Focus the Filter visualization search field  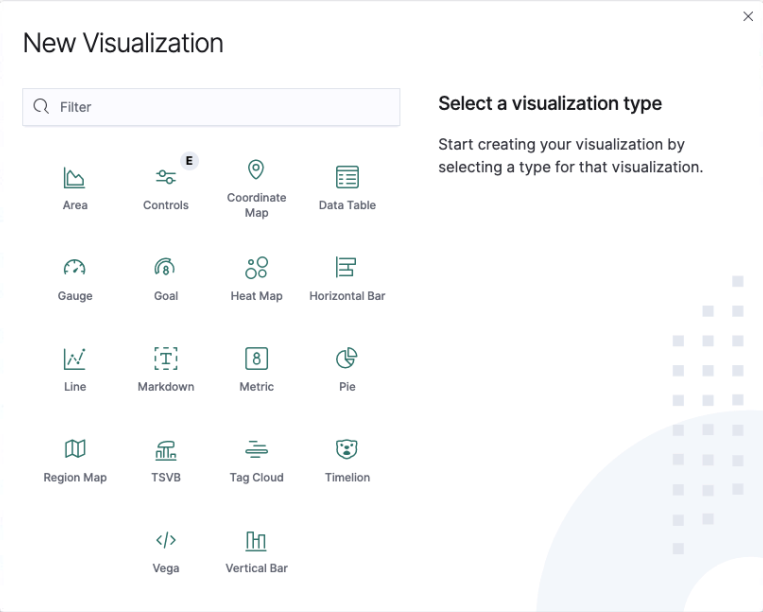click(211, 107)
